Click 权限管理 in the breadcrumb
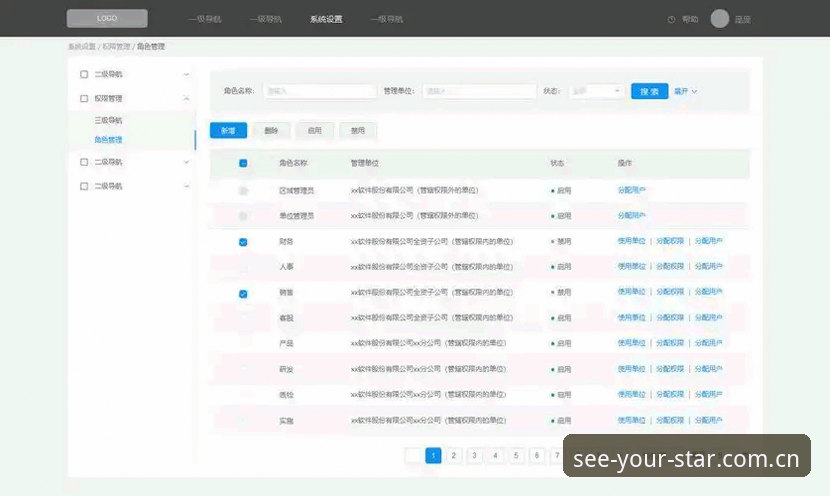This screenshot has height=496, width=830. 116,47
